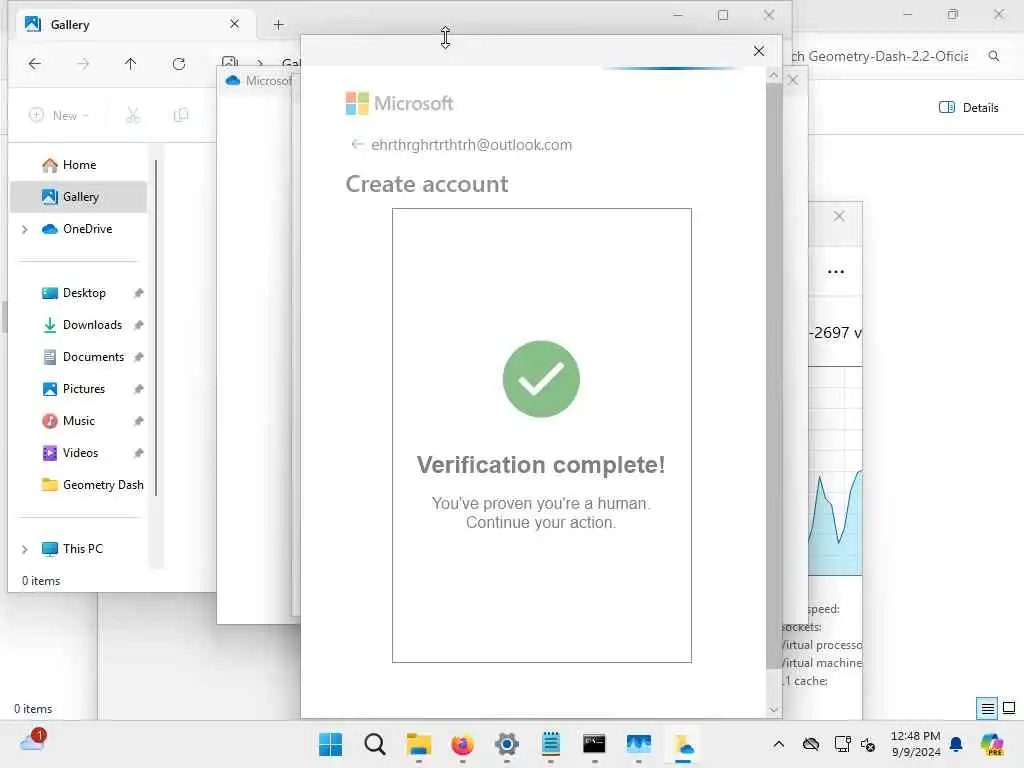This screenshot has height=768, width=1024.
Task: Click the Copy icon in toolbar
Action: point(181,116)
